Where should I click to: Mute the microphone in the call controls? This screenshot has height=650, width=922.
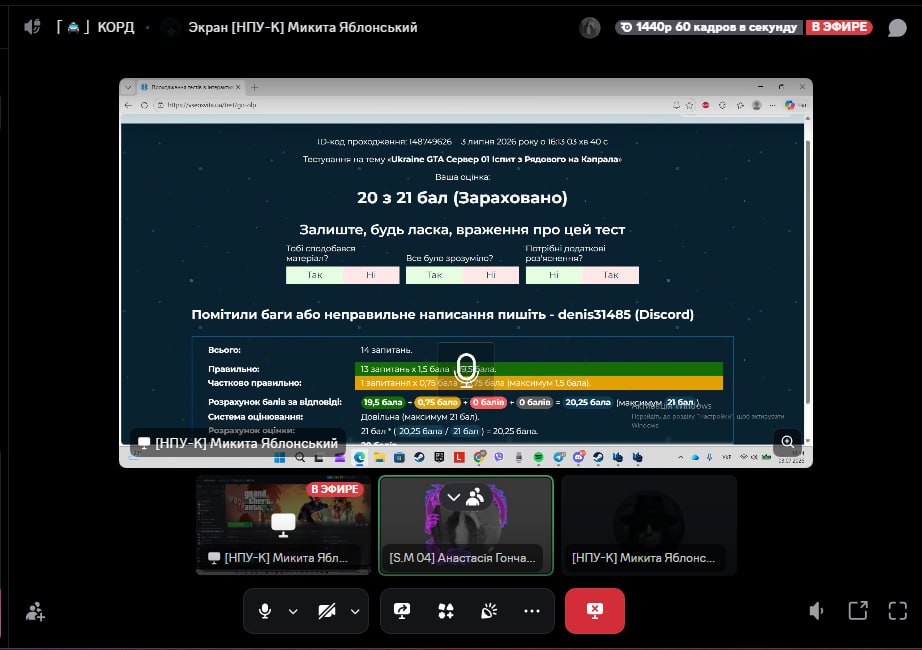click(265, 611)
